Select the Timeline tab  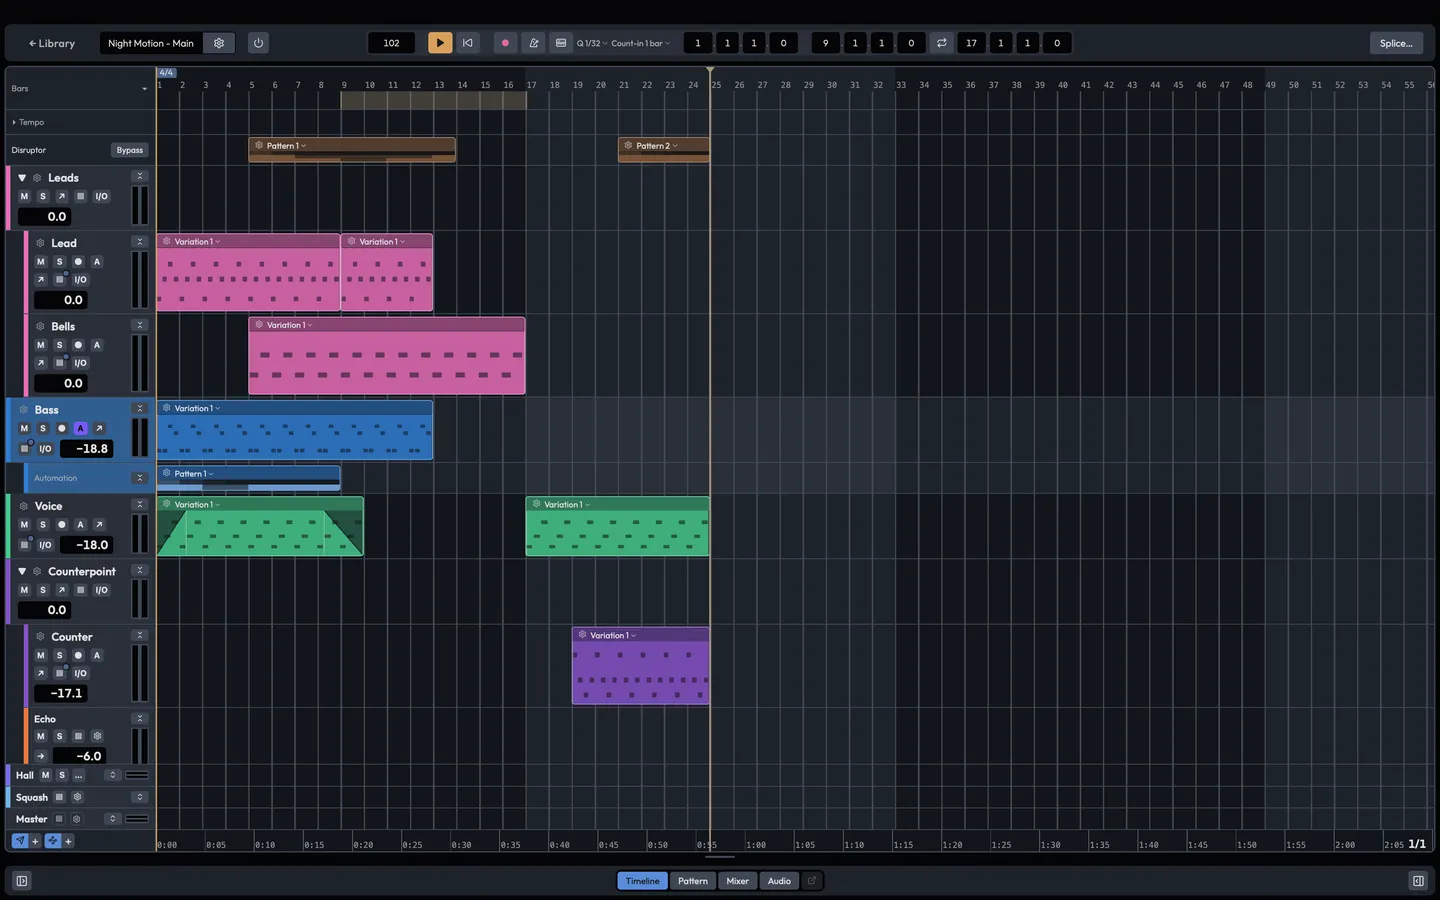[642, 881]
